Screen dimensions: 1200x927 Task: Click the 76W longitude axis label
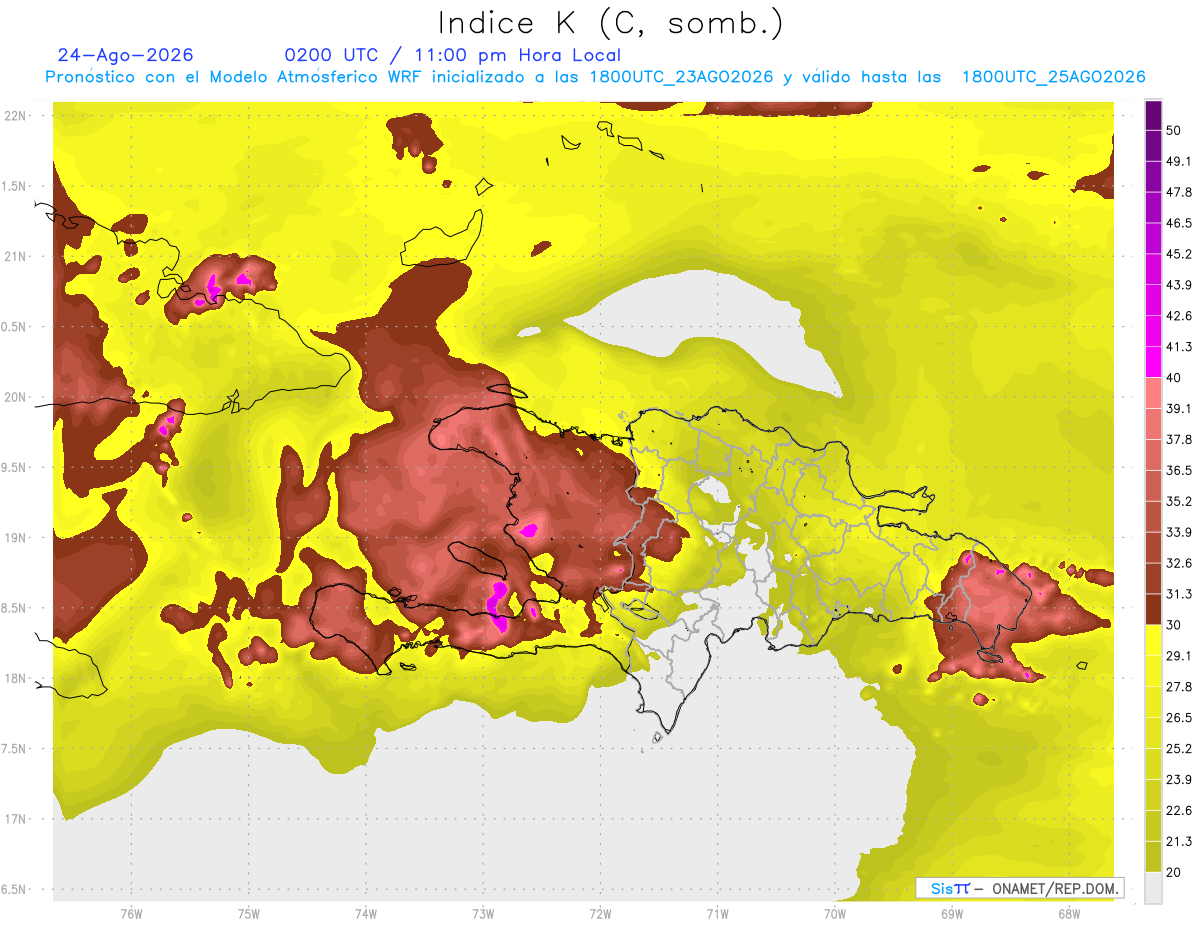131,914
